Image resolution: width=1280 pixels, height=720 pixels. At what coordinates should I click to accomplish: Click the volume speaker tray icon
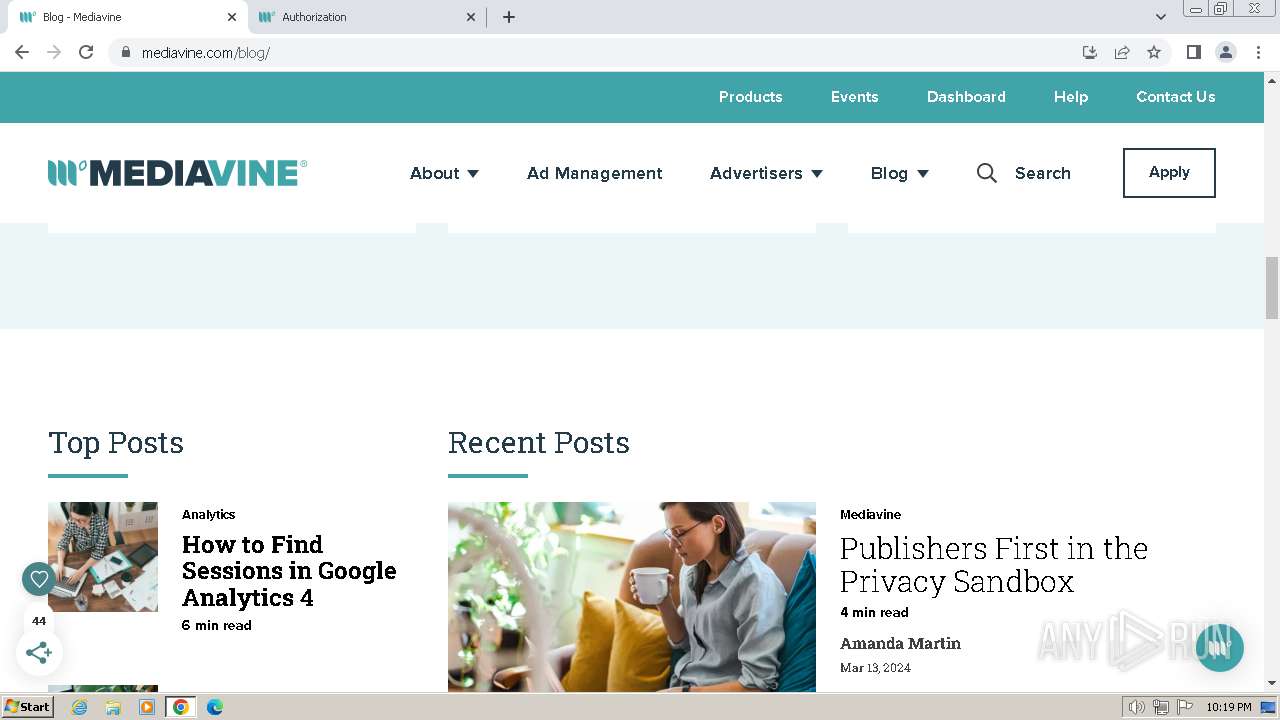pyautogui.click(x=1137, y=707)
